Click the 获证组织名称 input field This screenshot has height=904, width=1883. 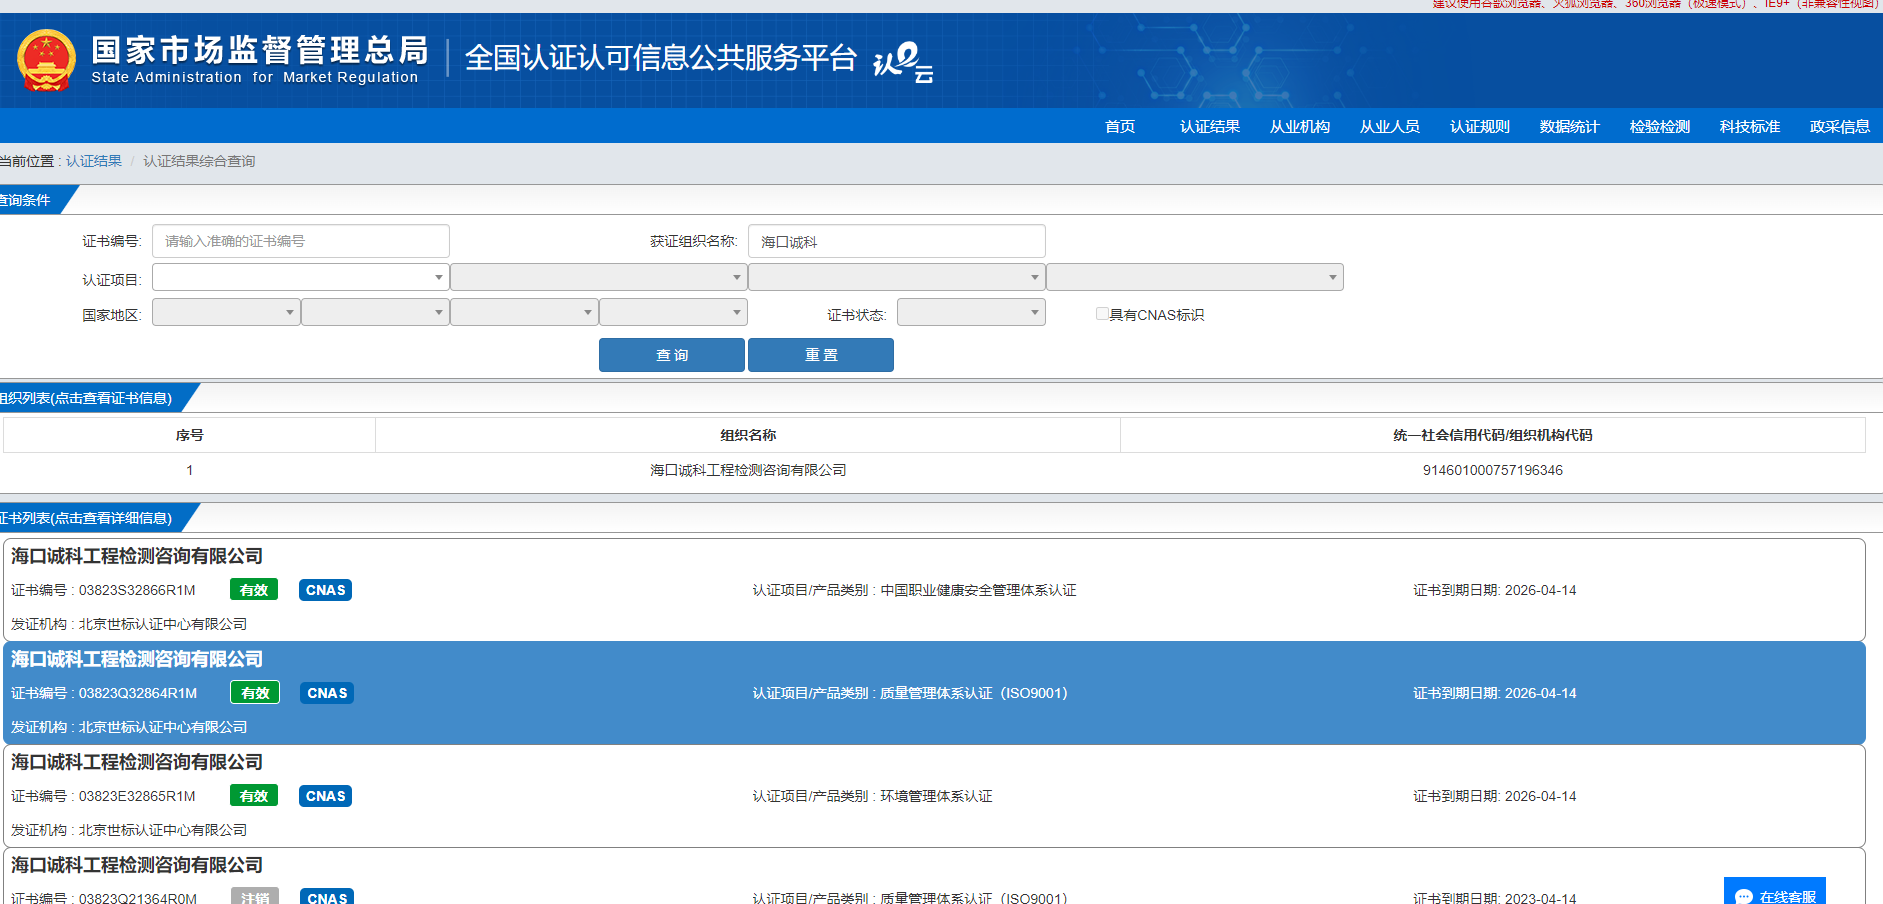click(896, 241)
